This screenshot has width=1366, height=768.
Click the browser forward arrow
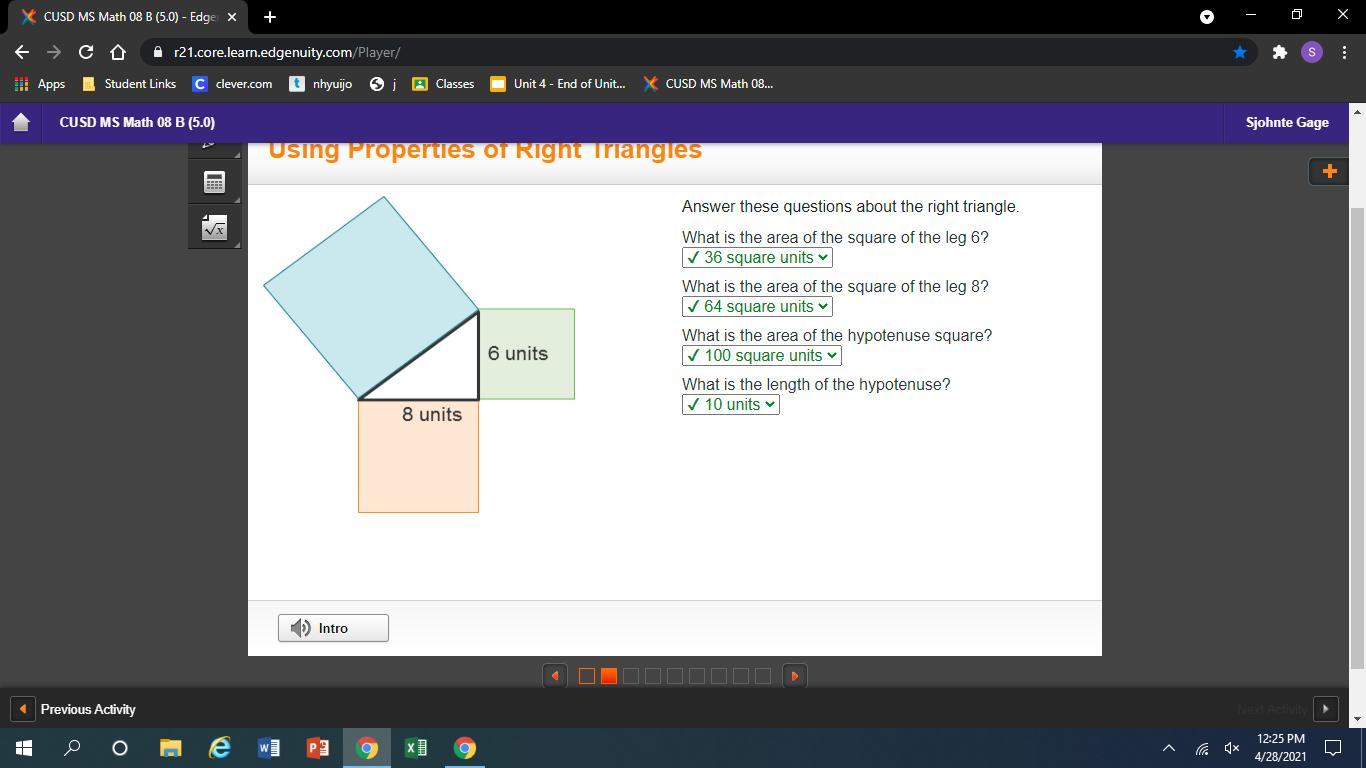click(x=54, y=52)
